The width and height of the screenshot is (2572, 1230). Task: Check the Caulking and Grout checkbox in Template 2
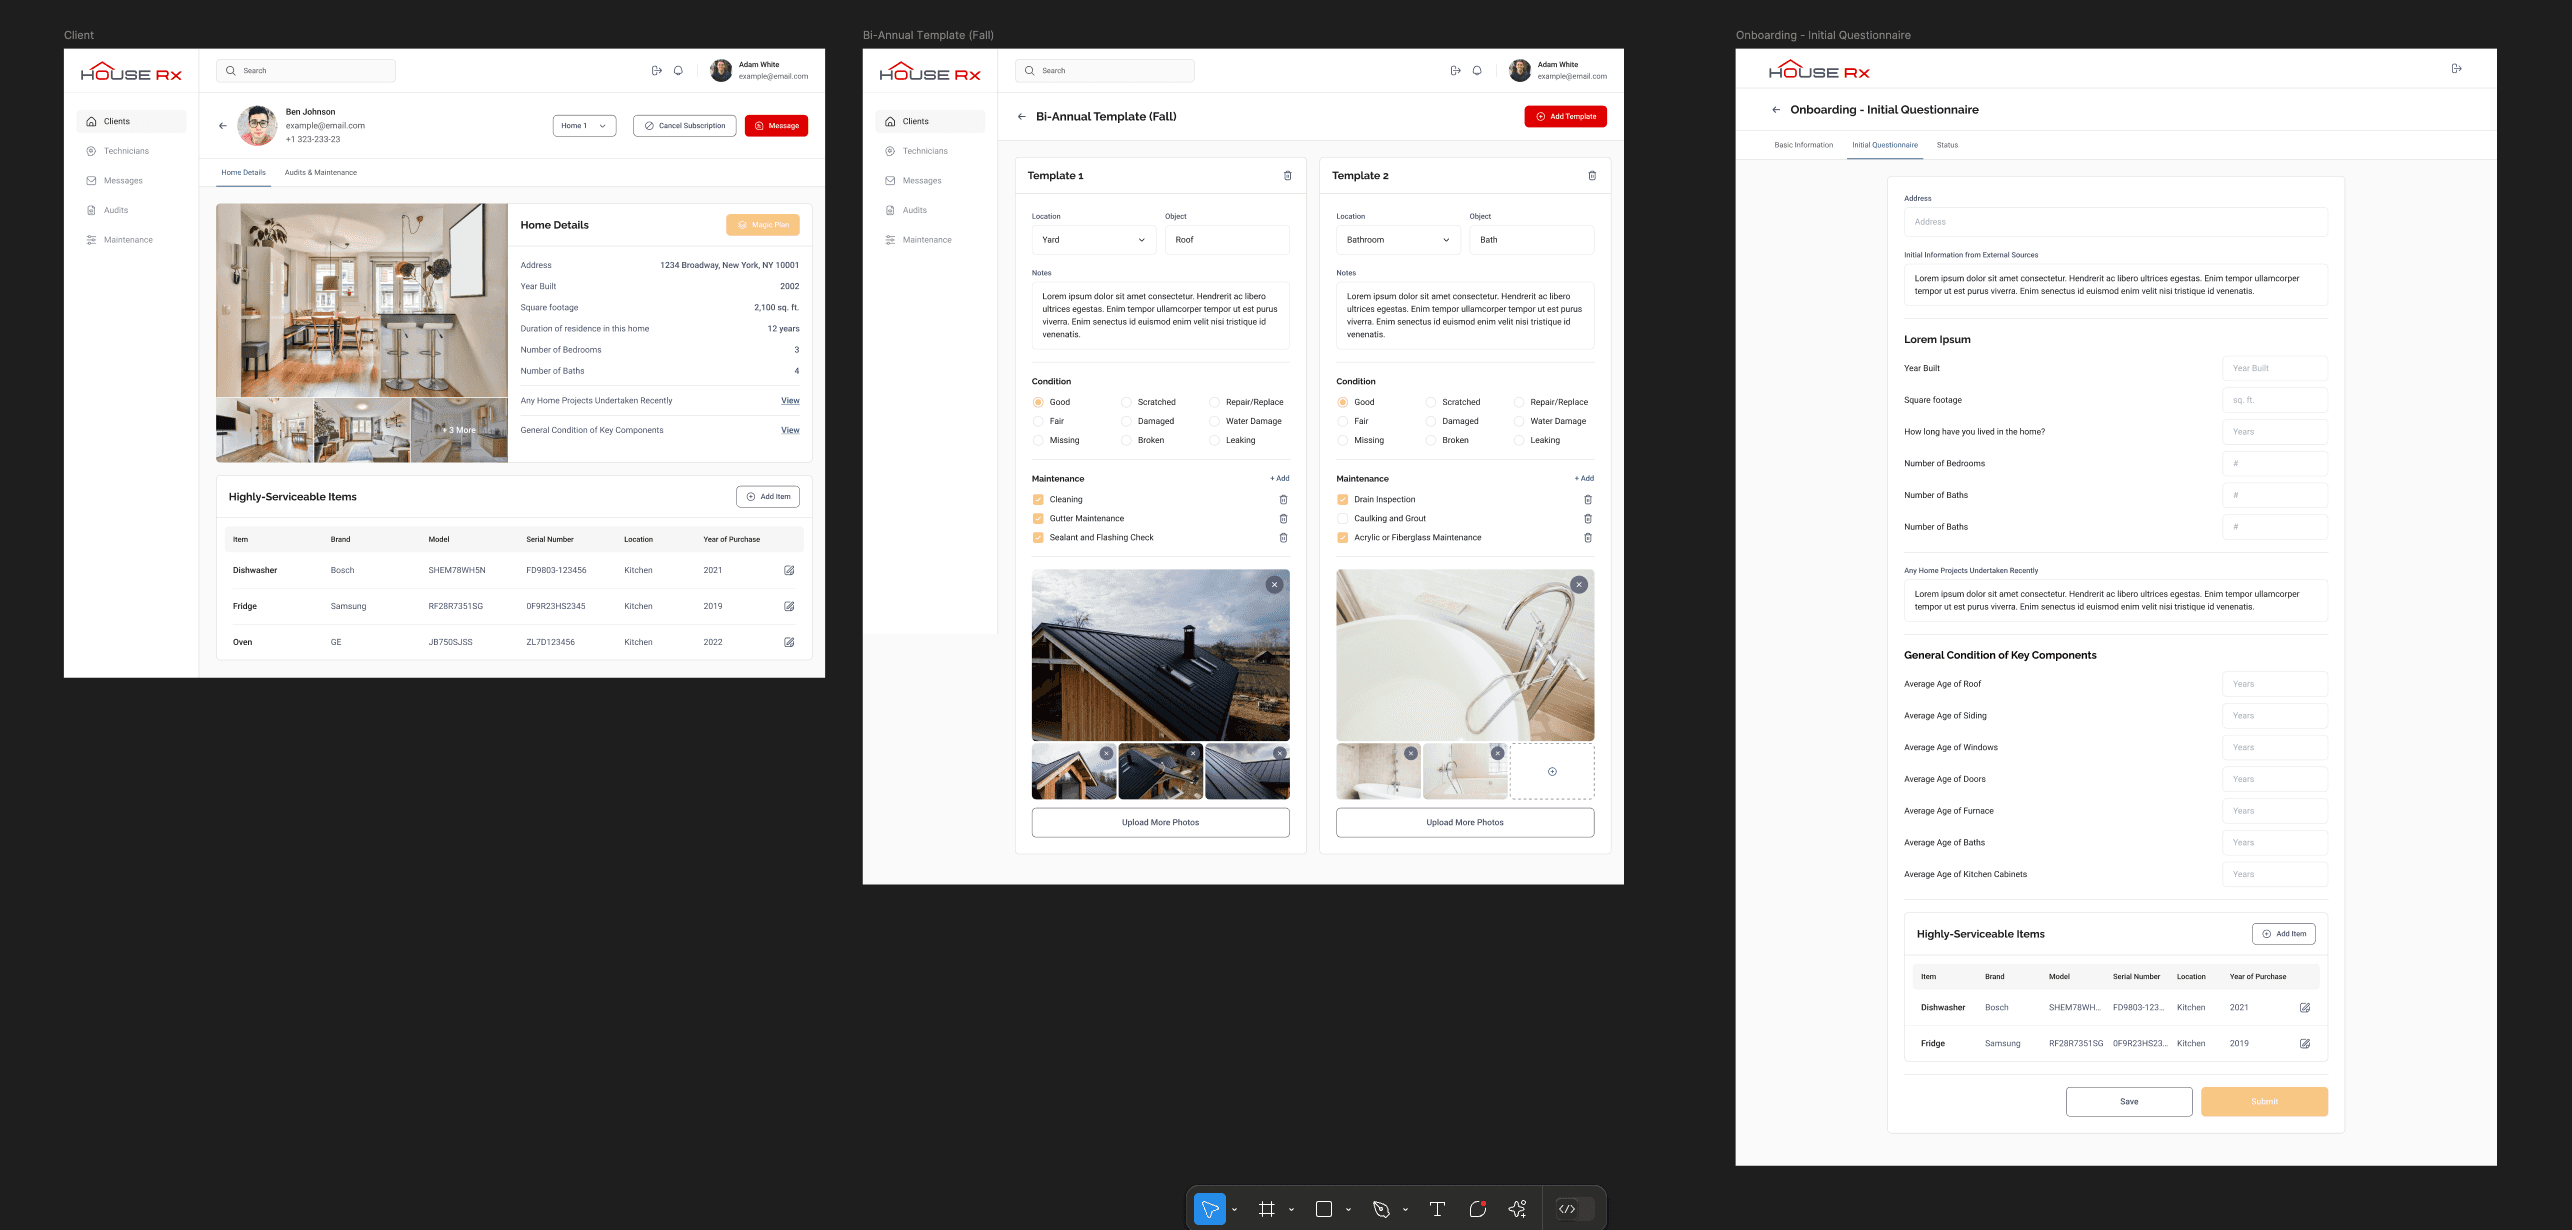1342,518
